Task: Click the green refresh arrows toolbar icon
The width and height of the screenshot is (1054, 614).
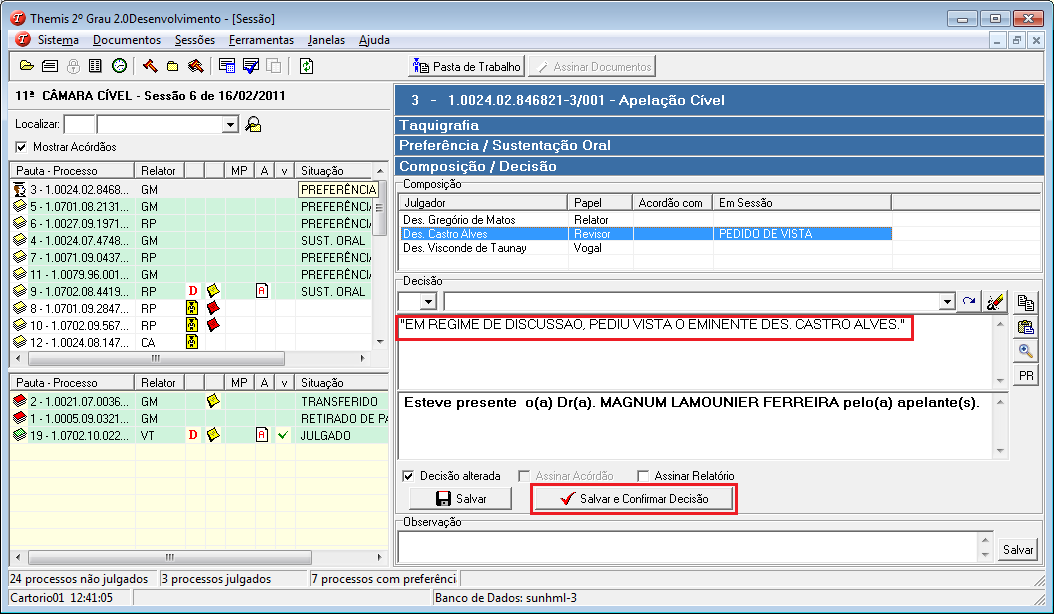Action: (x=307, y=66)
